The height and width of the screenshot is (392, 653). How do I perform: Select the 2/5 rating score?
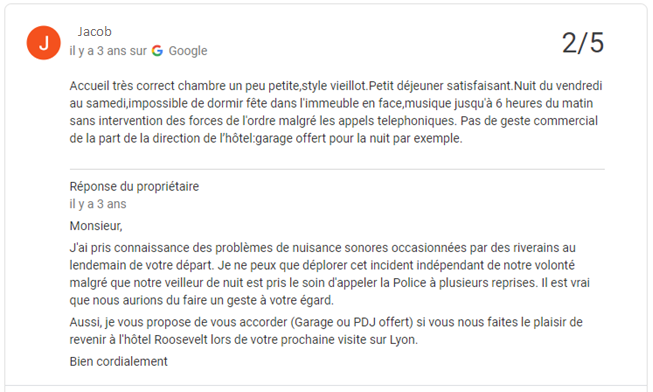[583, 43]
